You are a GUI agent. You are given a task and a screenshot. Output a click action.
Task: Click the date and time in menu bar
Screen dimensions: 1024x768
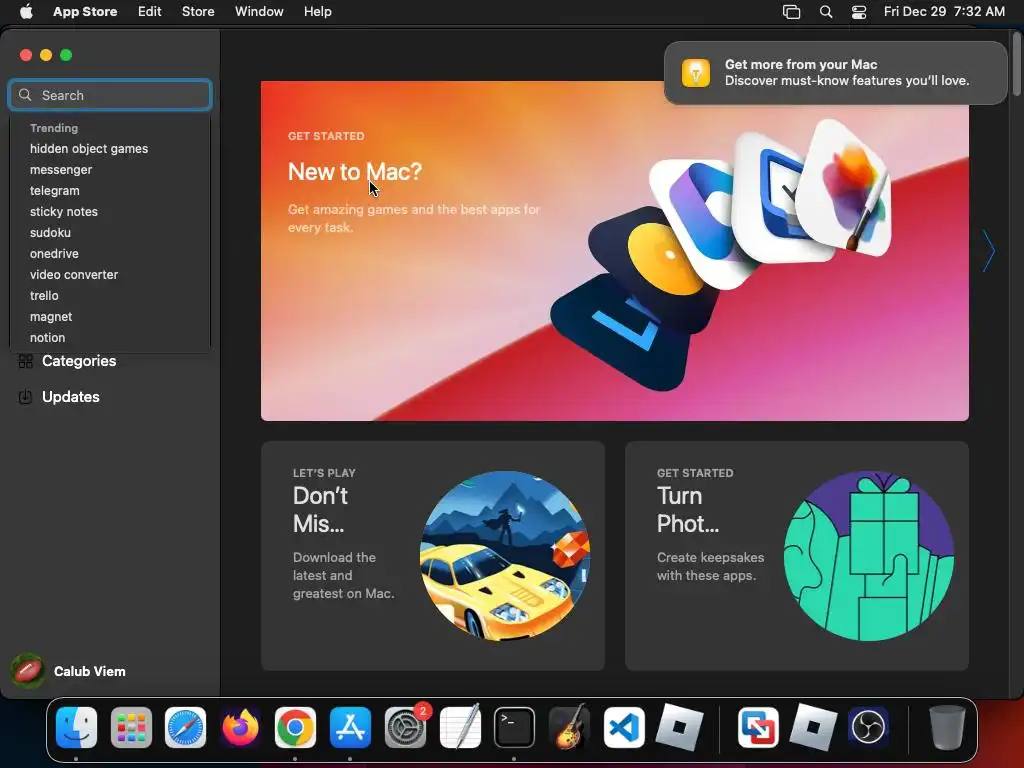pos(944,12)
